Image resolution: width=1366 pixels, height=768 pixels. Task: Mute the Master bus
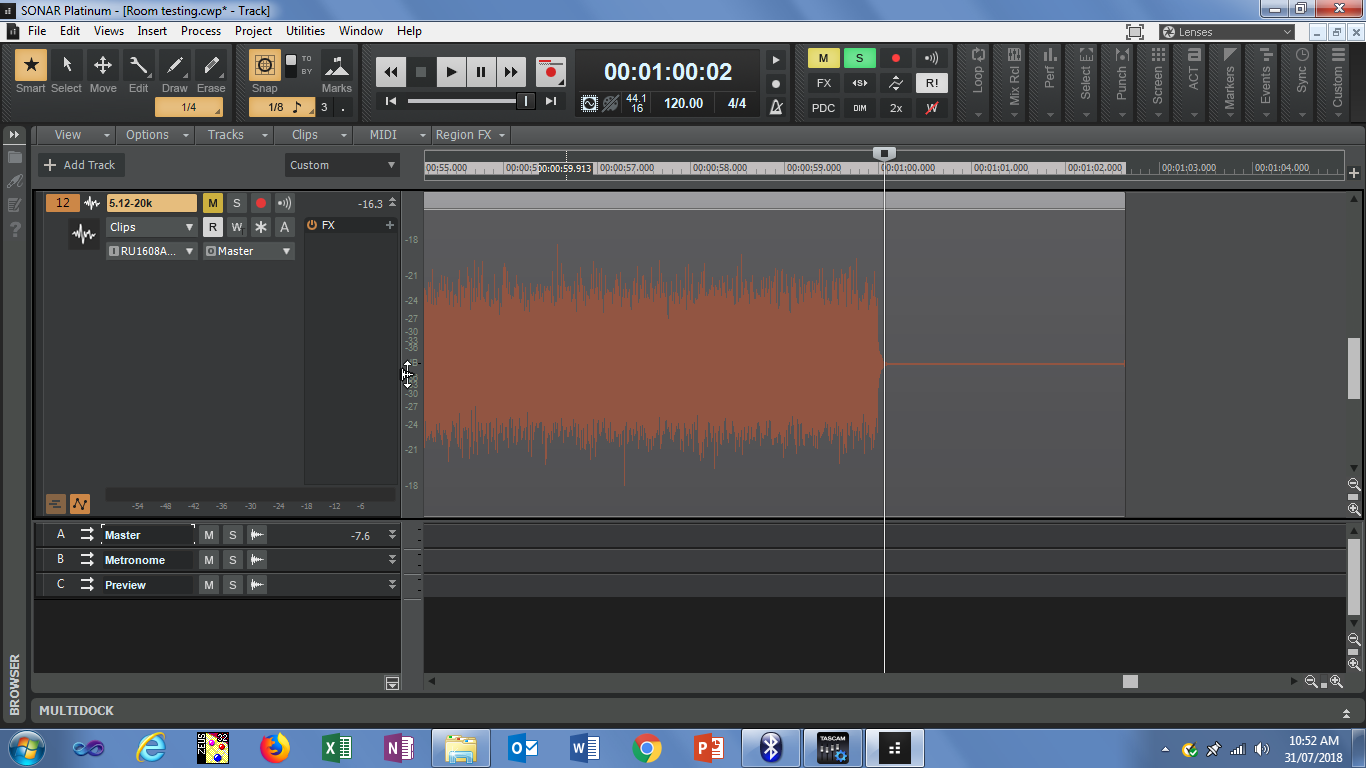(x=208, y=535)
